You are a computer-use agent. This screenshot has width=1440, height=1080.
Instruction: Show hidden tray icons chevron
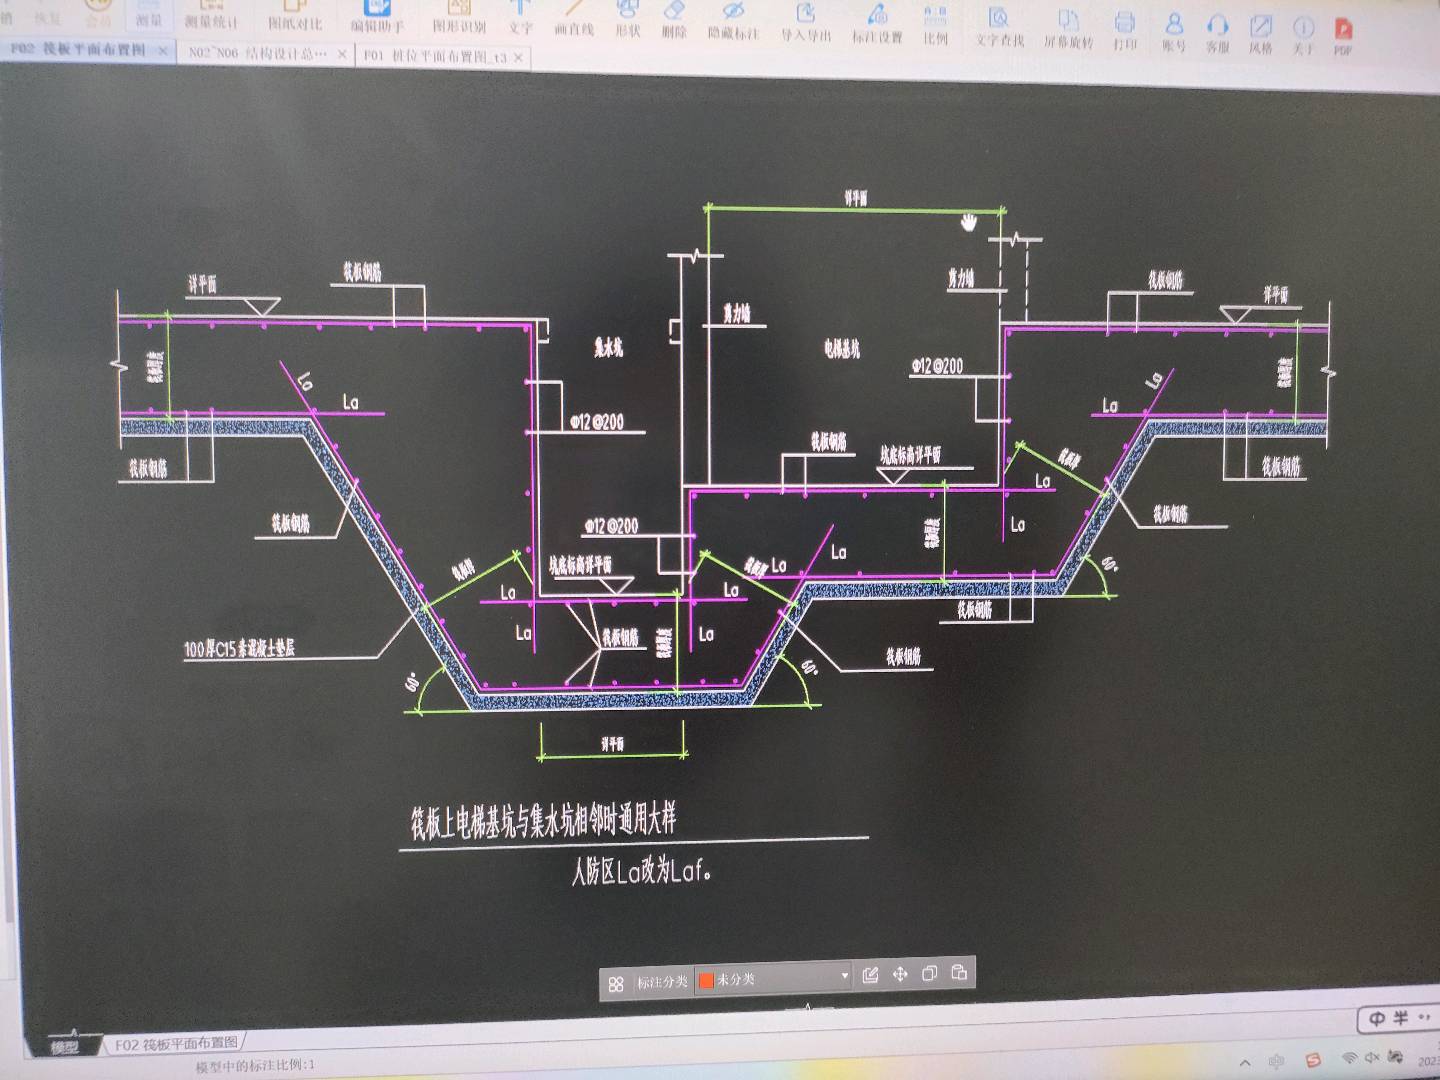(1245, 1062)
